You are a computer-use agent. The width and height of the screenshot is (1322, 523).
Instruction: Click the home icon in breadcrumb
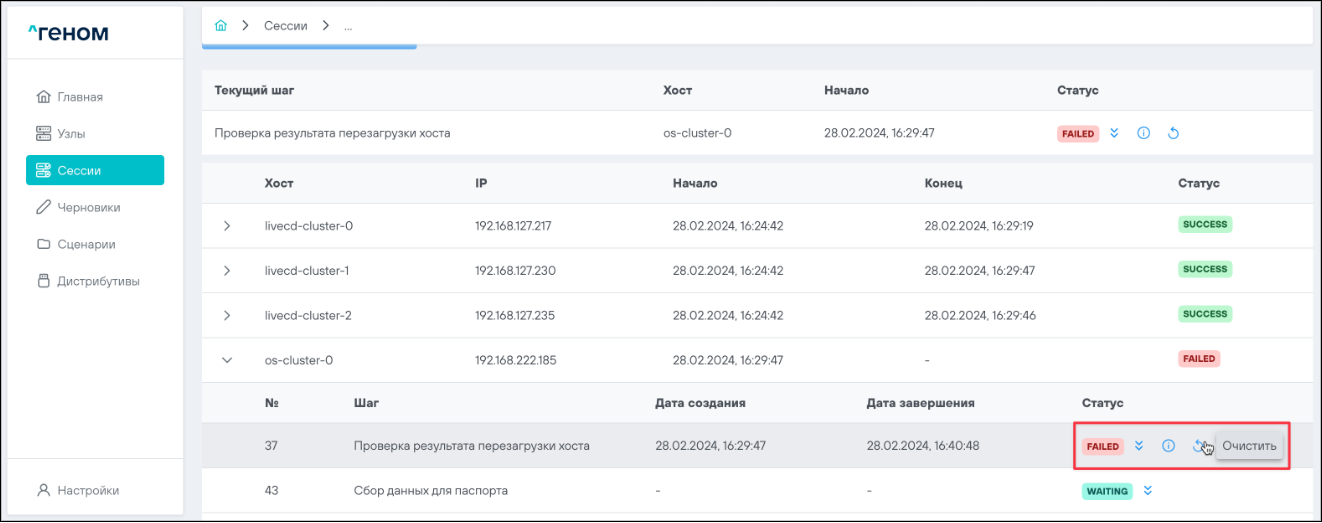click(221, 25)
